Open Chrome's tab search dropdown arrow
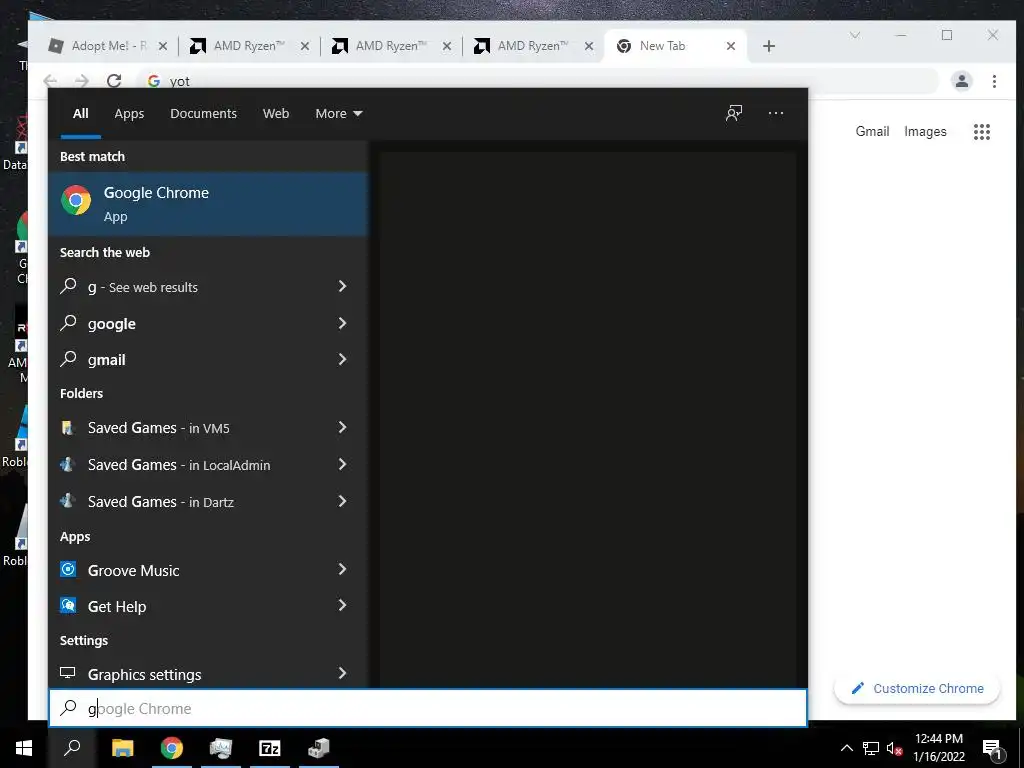The width and height of the screenshot is (1024, 768). 854,35
